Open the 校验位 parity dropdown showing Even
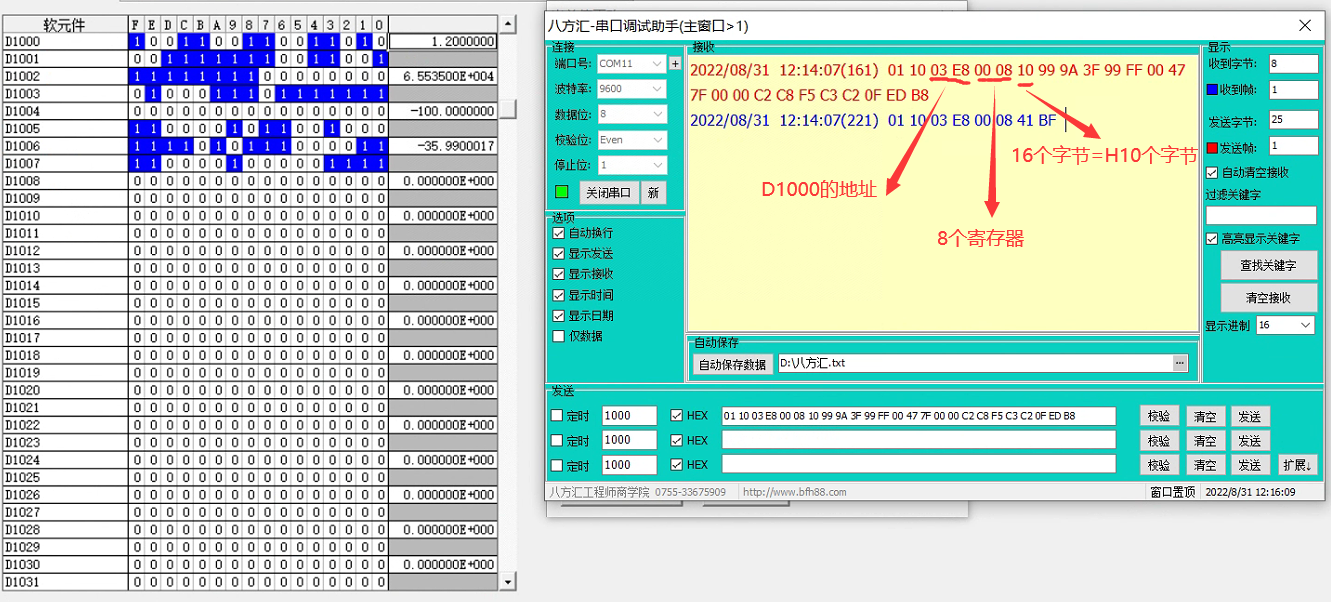This screenshot has height=602, width=1331. tap(631, 141)
